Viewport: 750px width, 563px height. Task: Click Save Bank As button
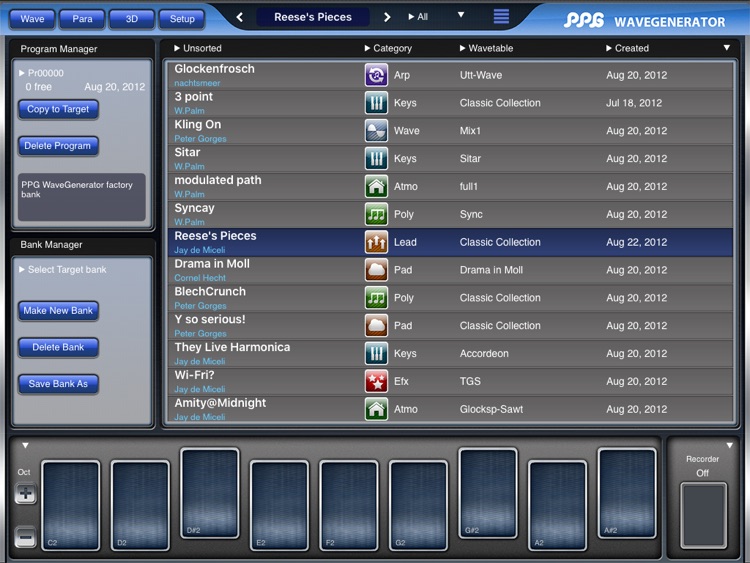(58, 384)
